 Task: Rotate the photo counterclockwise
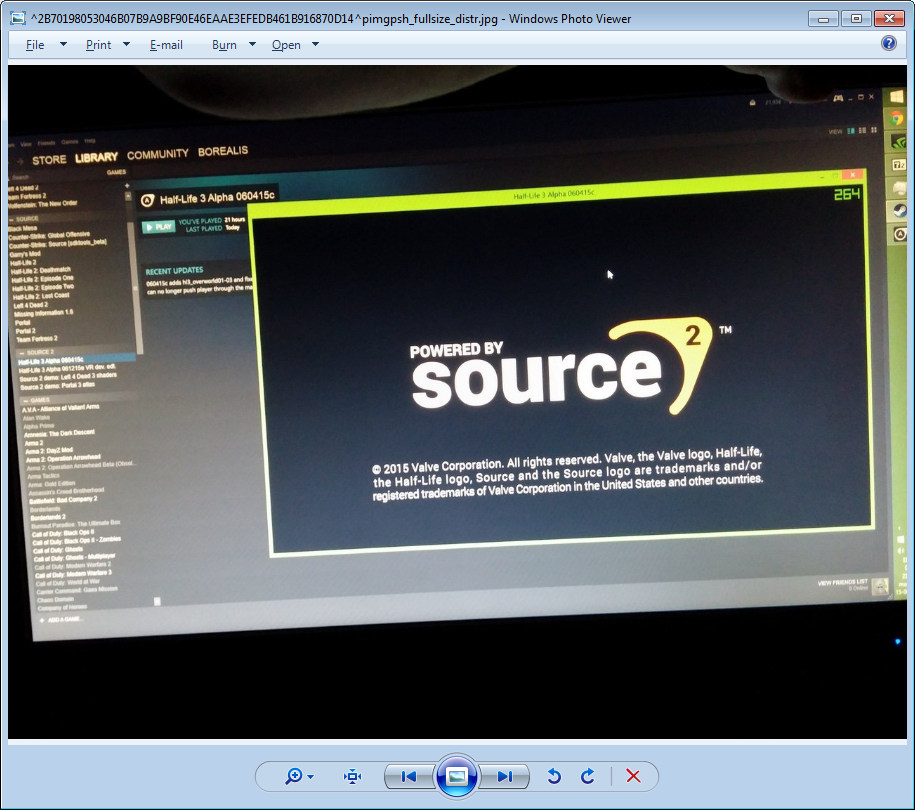coord(554,776)
